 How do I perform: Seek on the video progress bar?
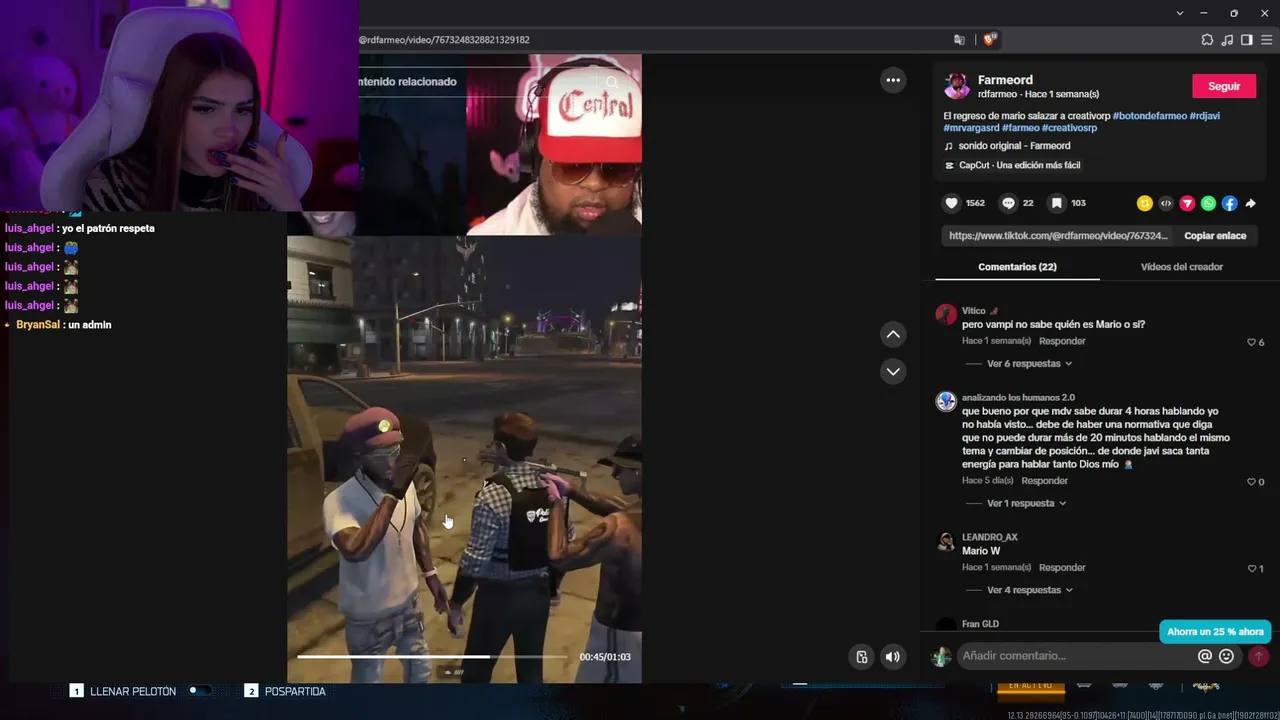432,657
